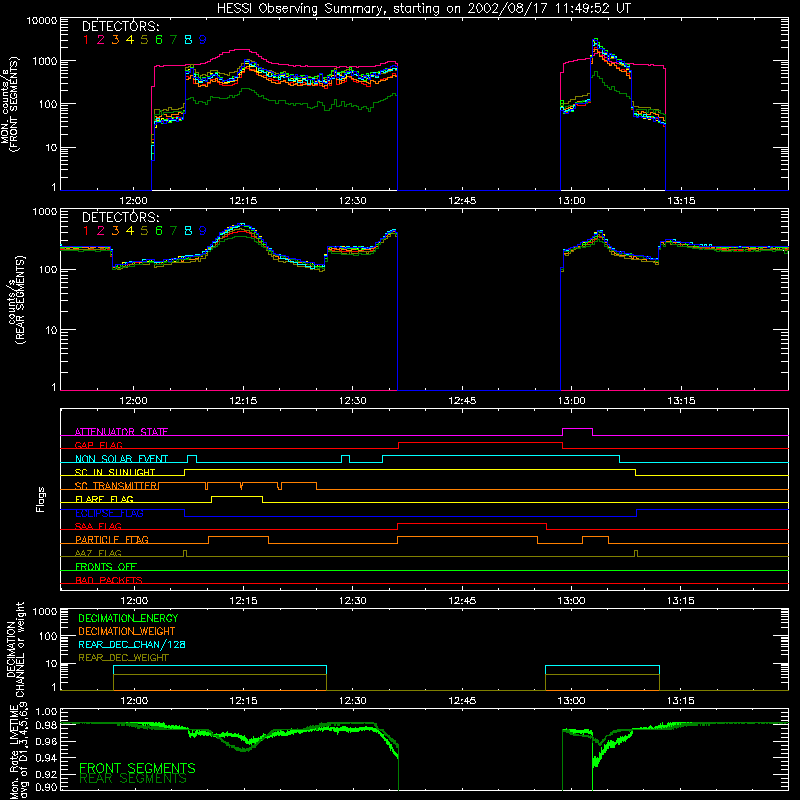Viewport: 800px width, 800px height.
Task: Click the 'counts/s (REAR SEGMENTS)' axis label
Action: click(x=14, y=299)
